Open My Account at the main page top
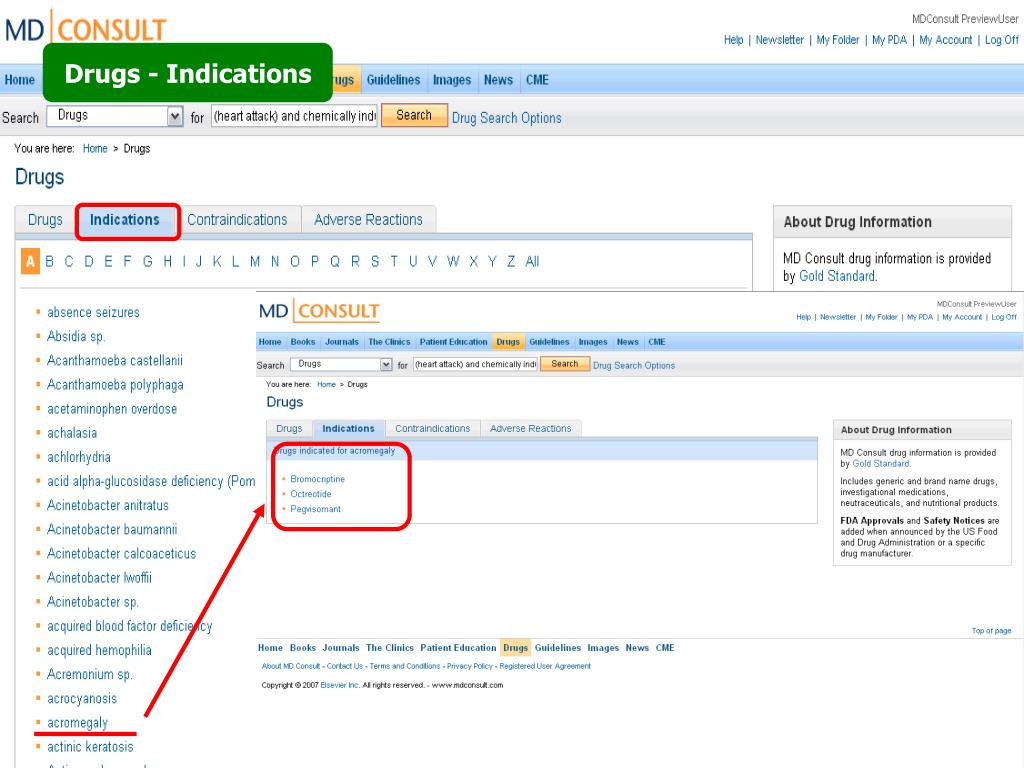1024x768 pixels. (x=946, y=40)
